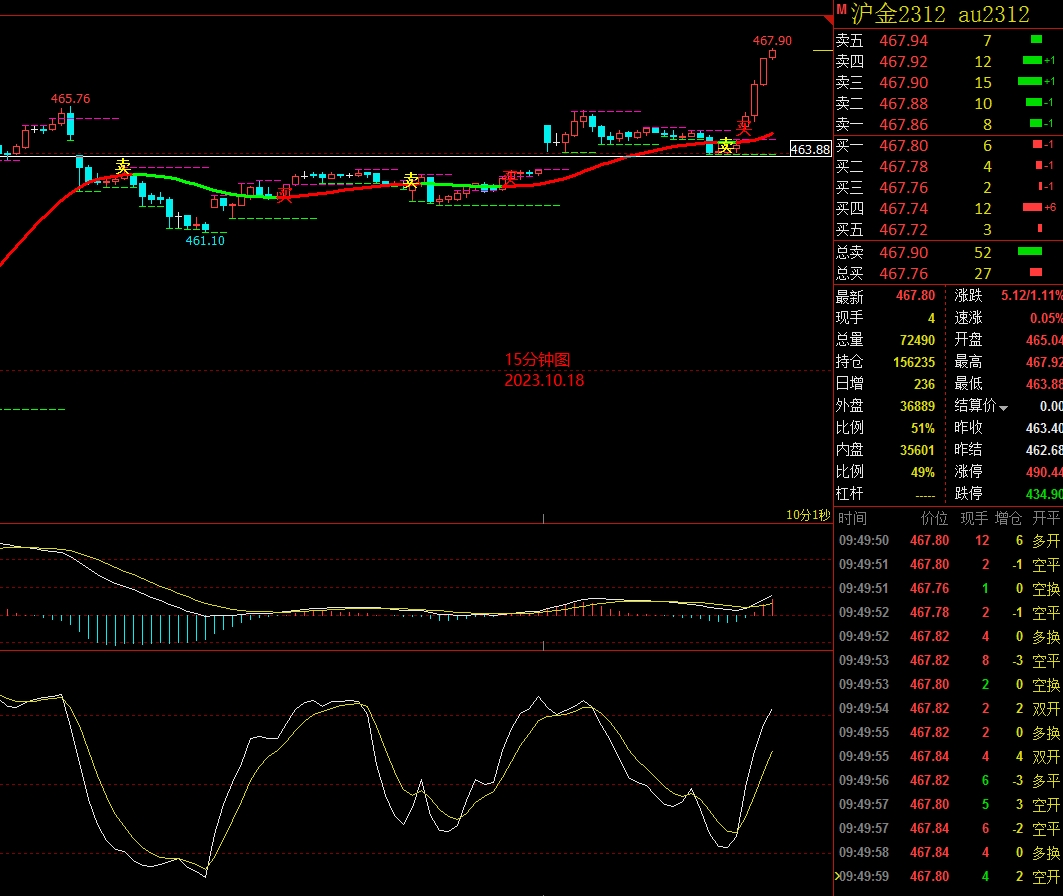Click the 10分1秒 countdown timer
This screenshot has width=1063, height=896.
pyautogui.click(x=807, y=515)
